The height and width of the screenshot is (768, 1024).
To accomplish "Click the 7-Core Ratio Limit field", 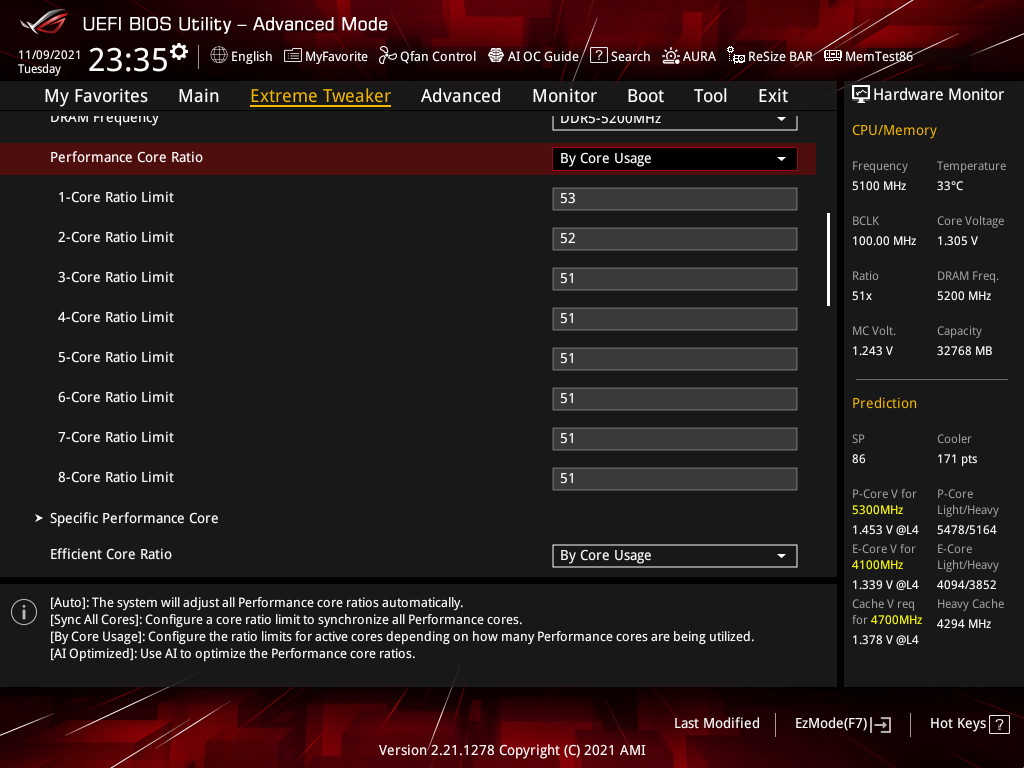I will (675, 438).
